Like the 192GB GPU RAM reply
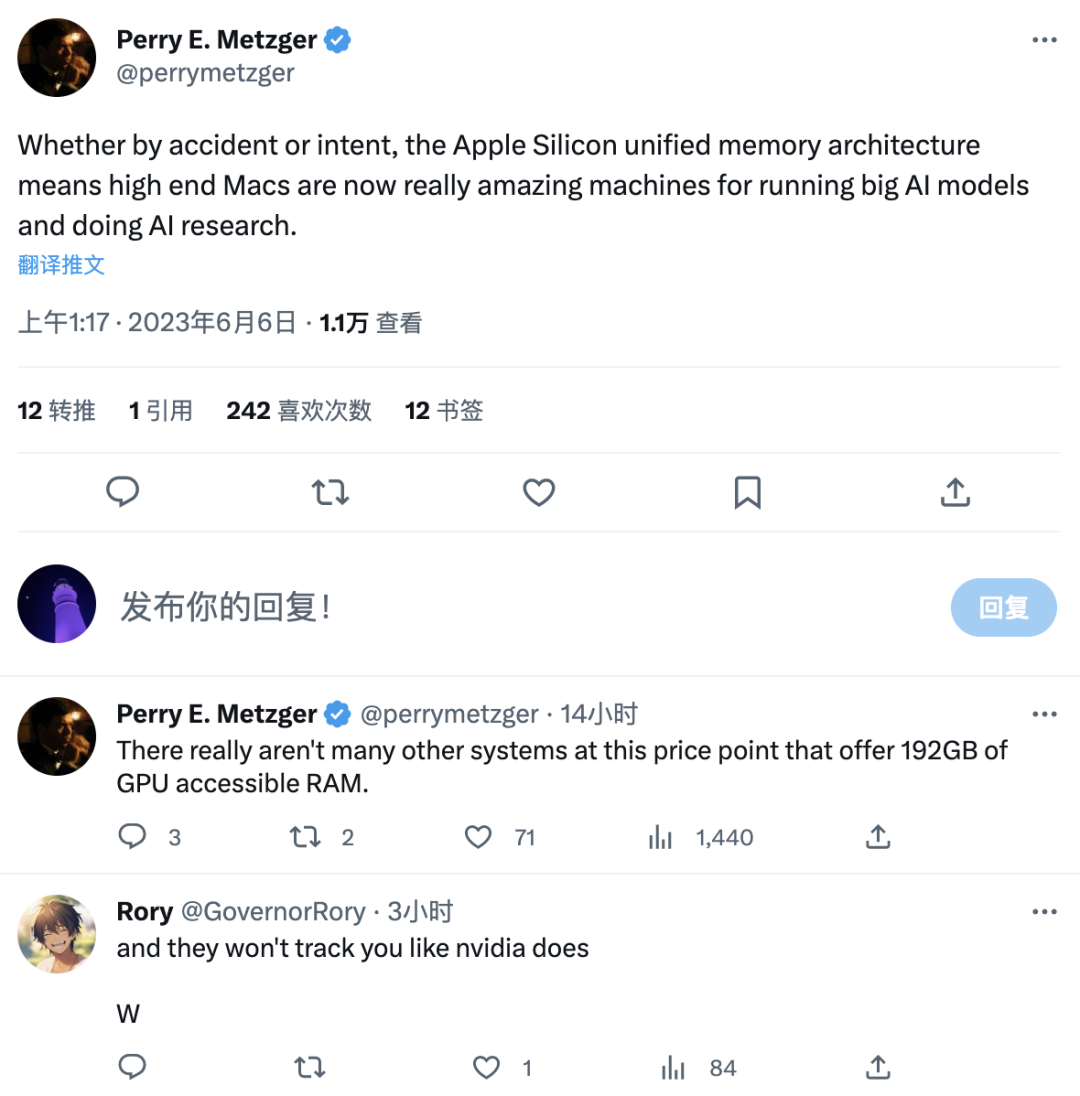Viewport: 1080px width, 1096px height. click(478, 837)
